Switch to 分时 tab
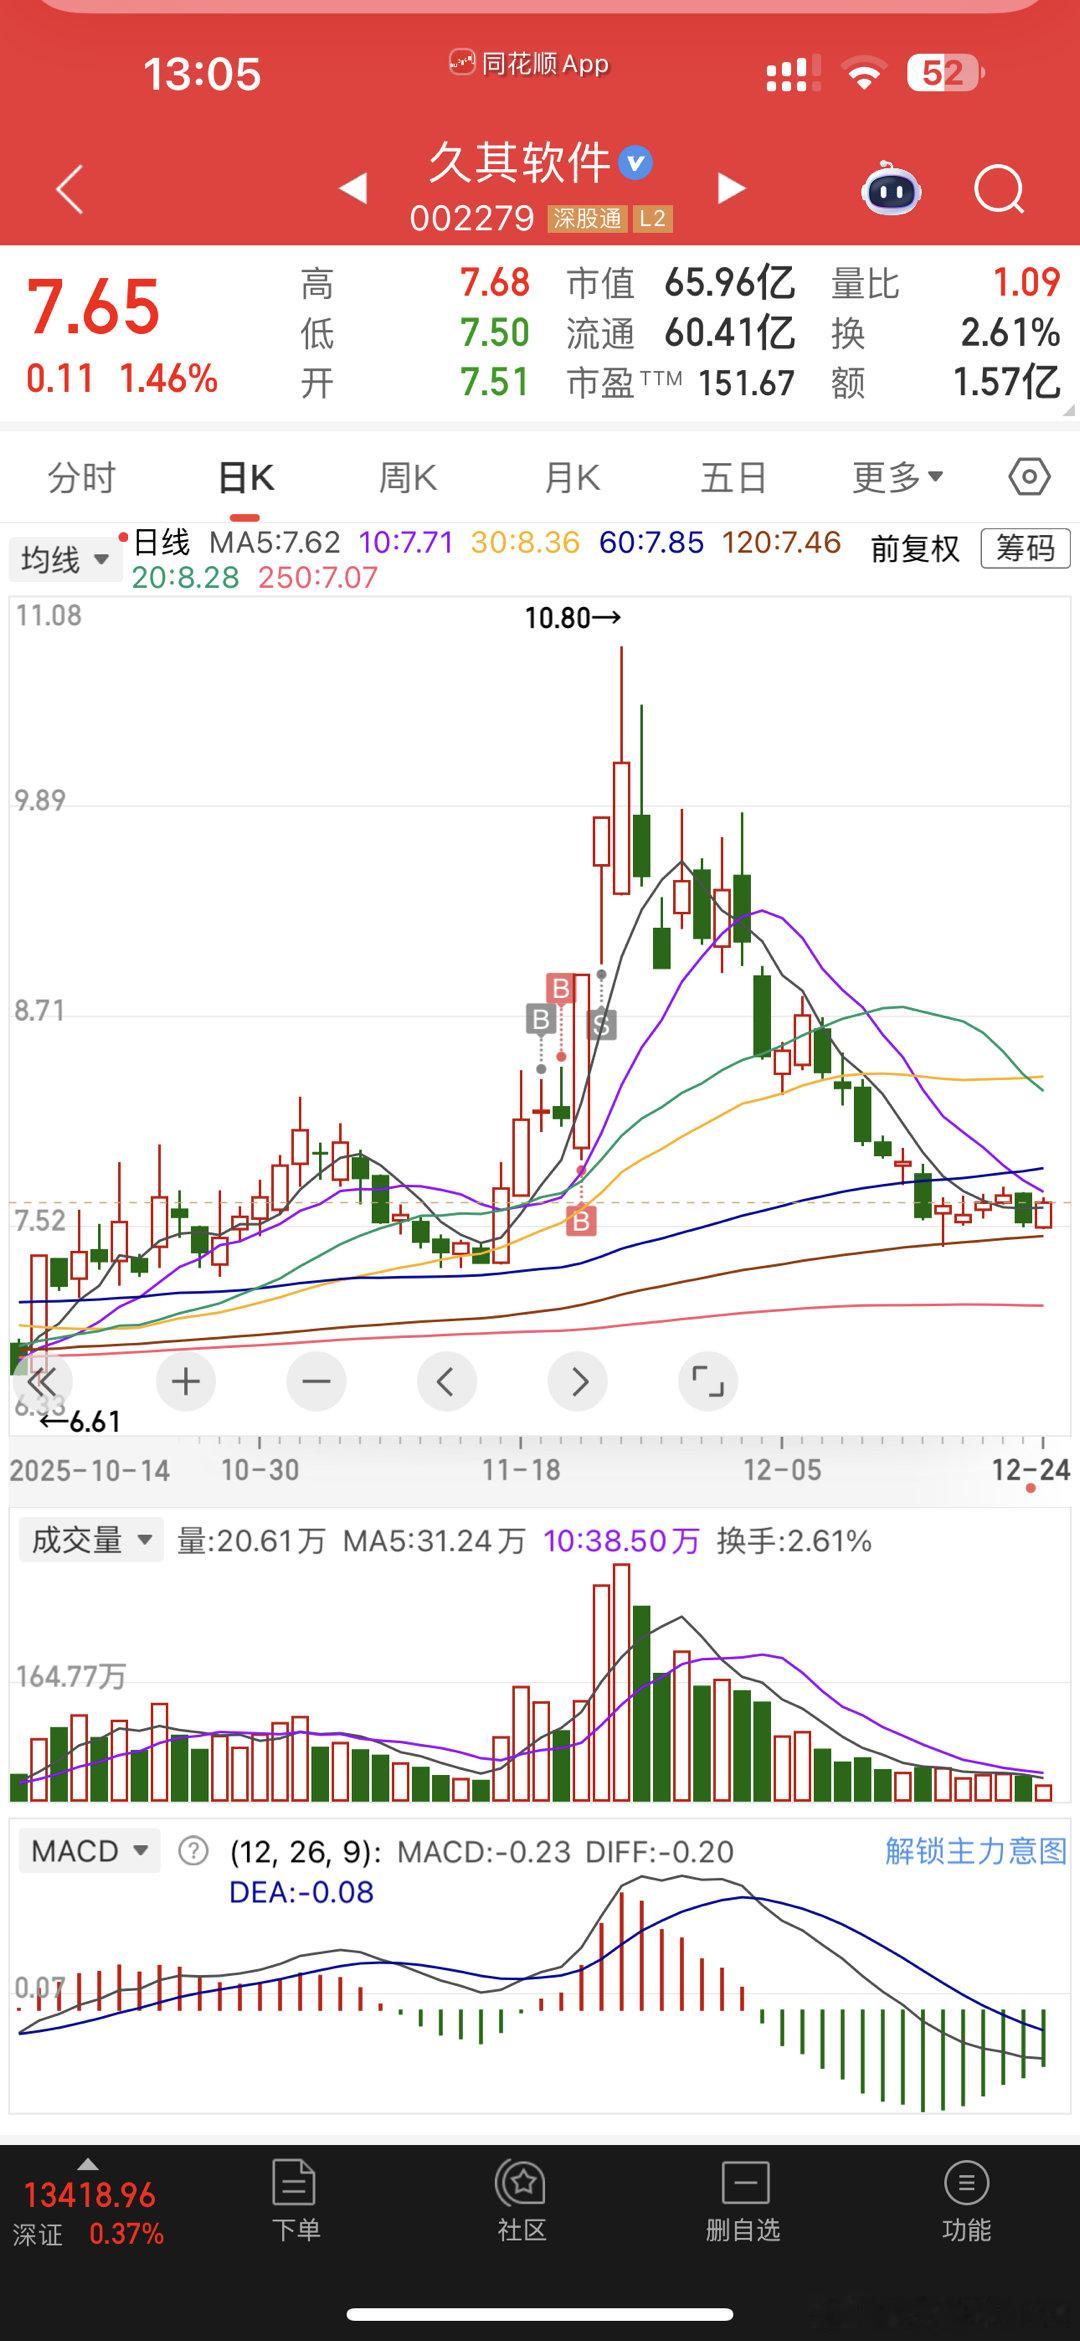This screenshot has height=2341, width=1080. 82,477
